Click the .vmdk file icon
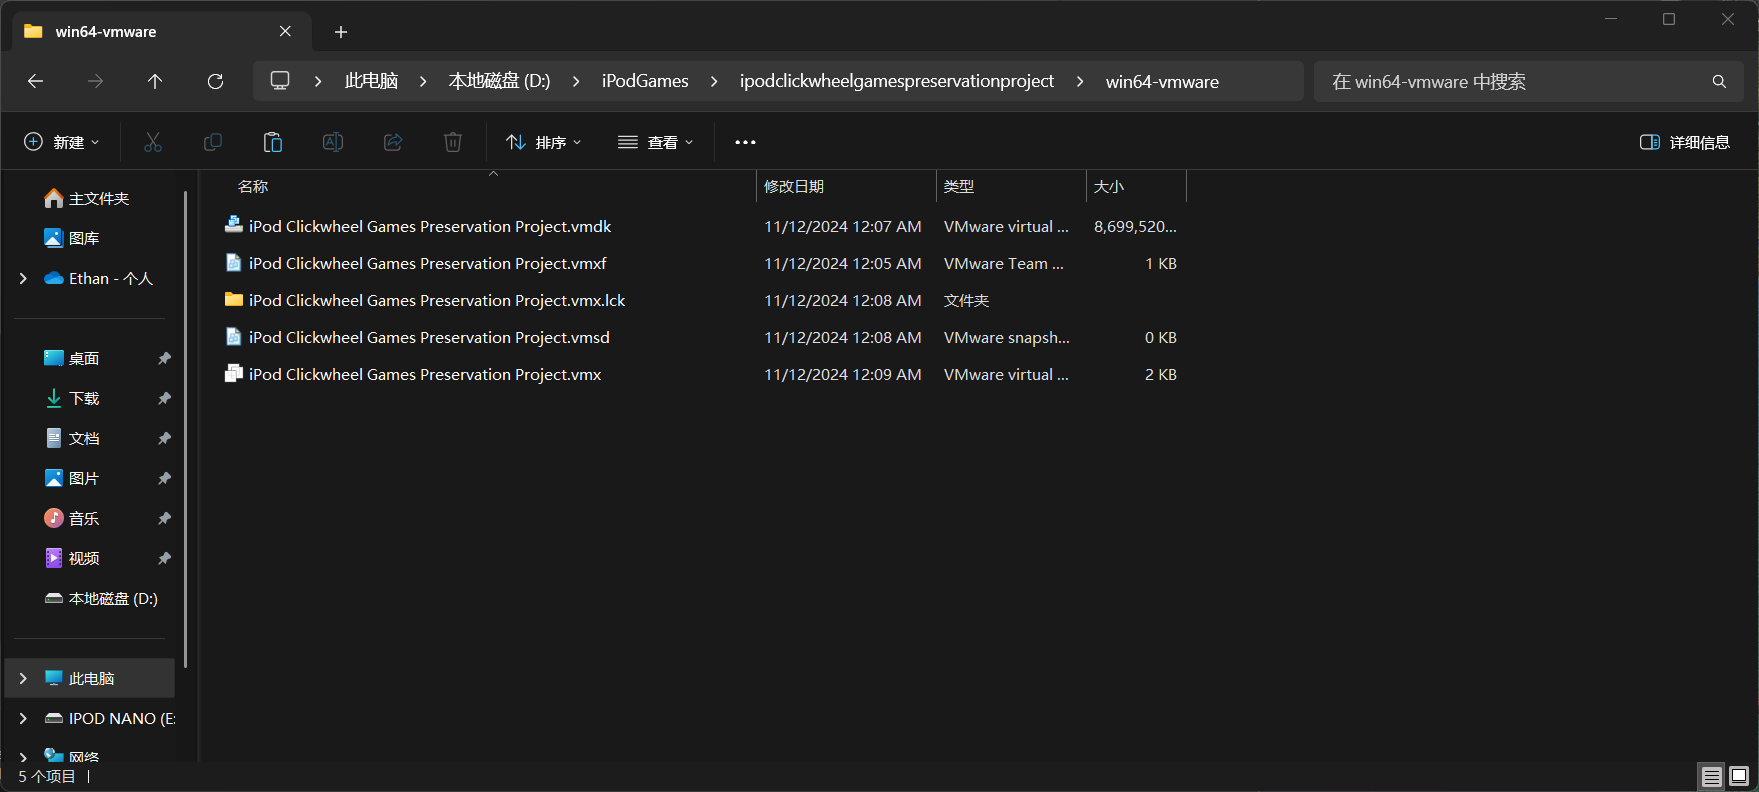Image resolution: width=1759 pixels, height=792 pixels. pyautogui.click(x=234, y=225)
